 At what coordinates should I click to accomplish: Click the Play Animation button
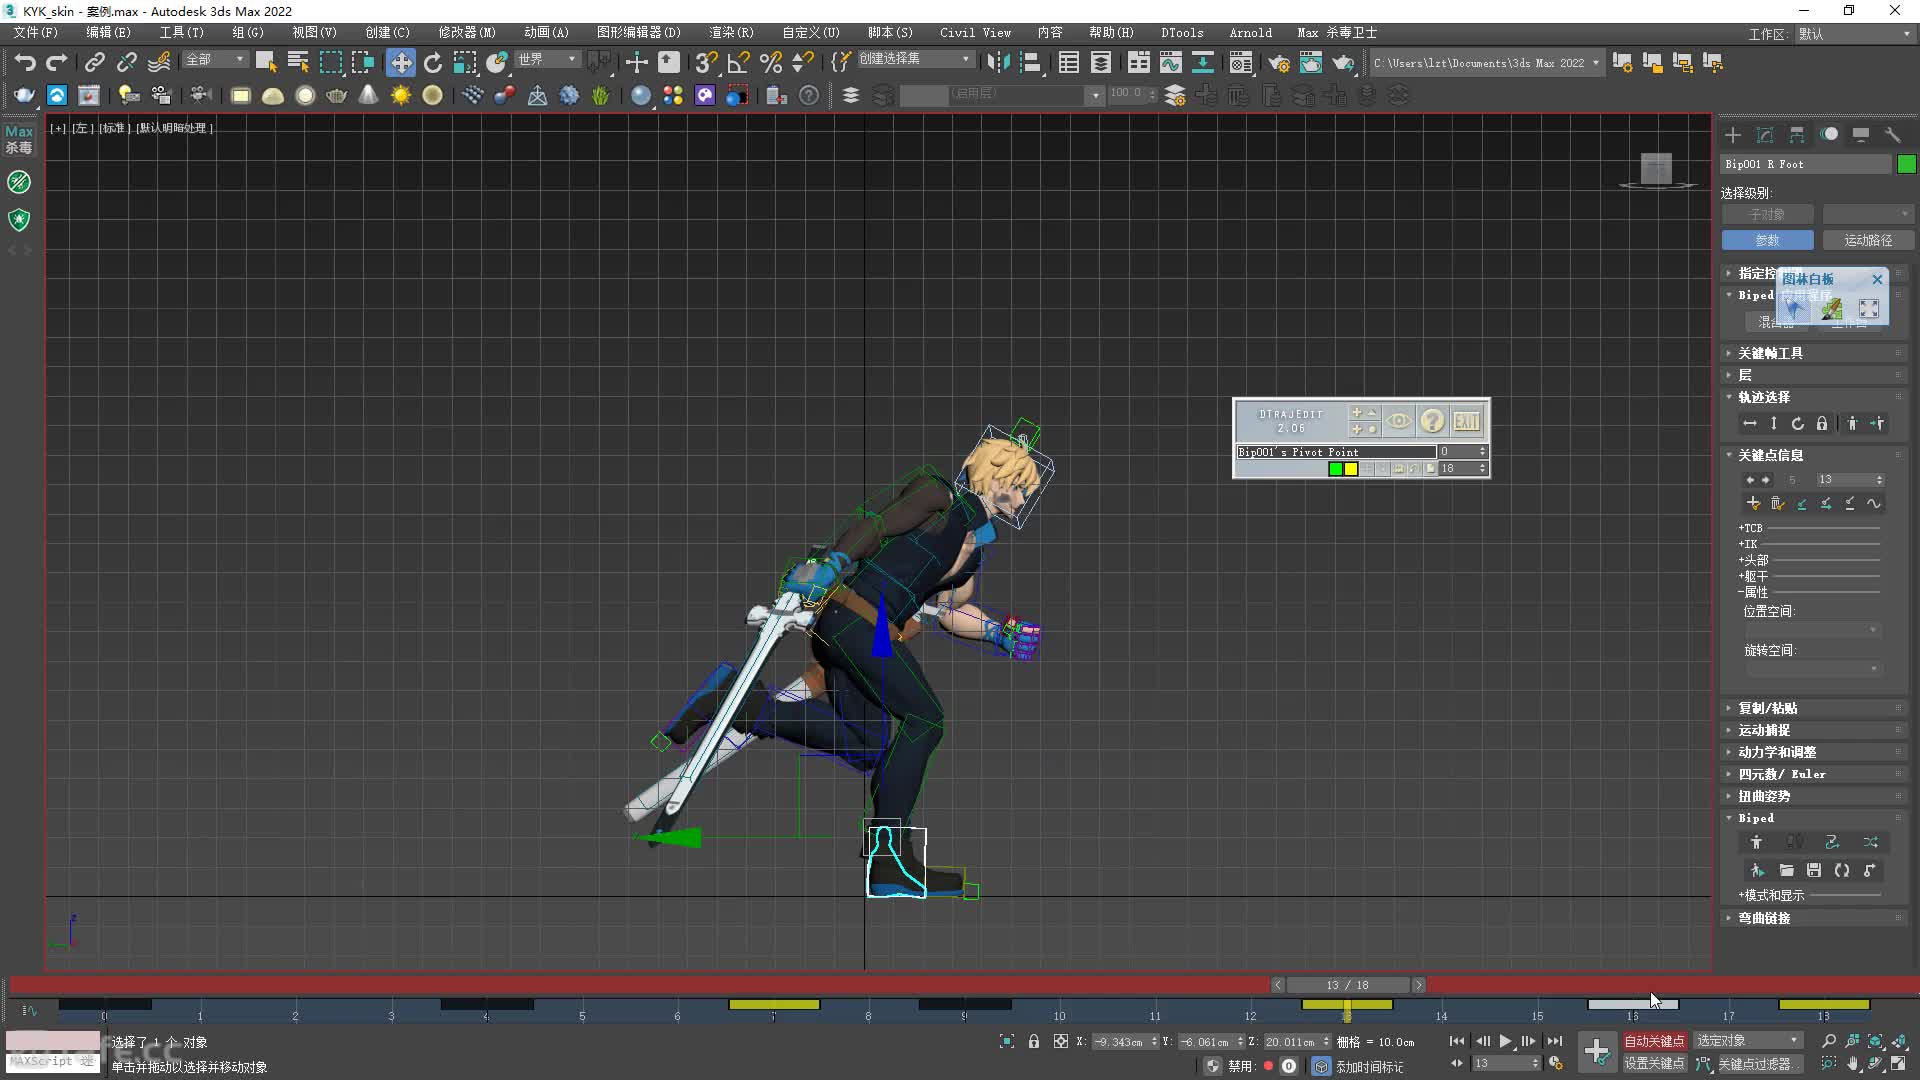coord(1505,1041)
